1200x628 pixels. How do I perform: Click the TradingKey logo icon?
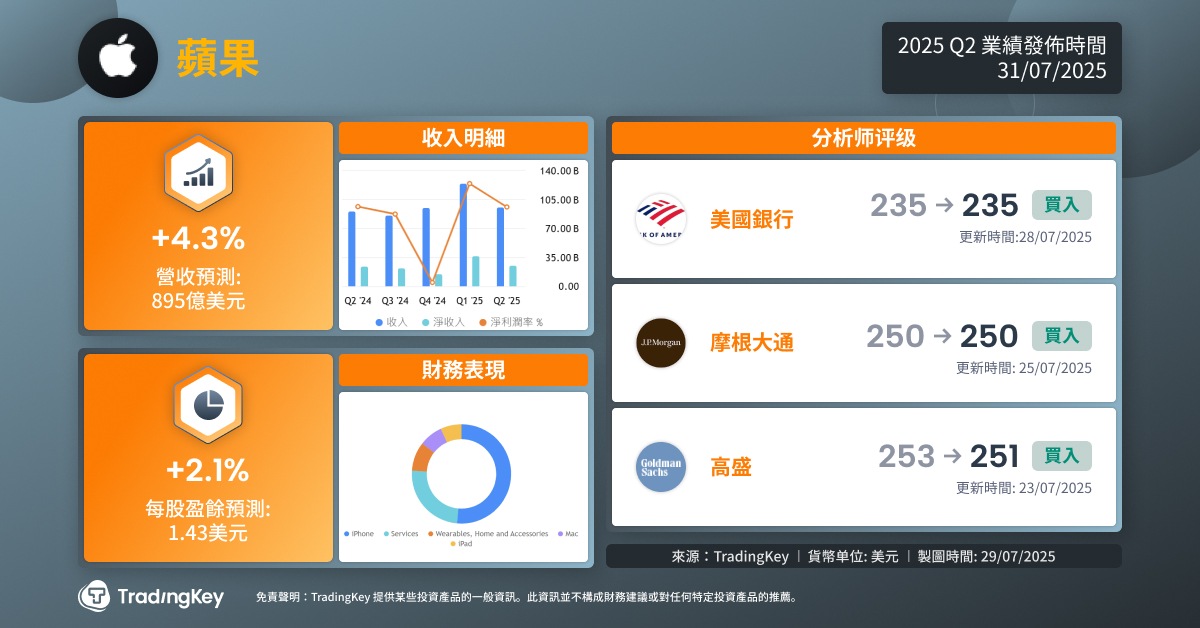(x=95, y=597)
